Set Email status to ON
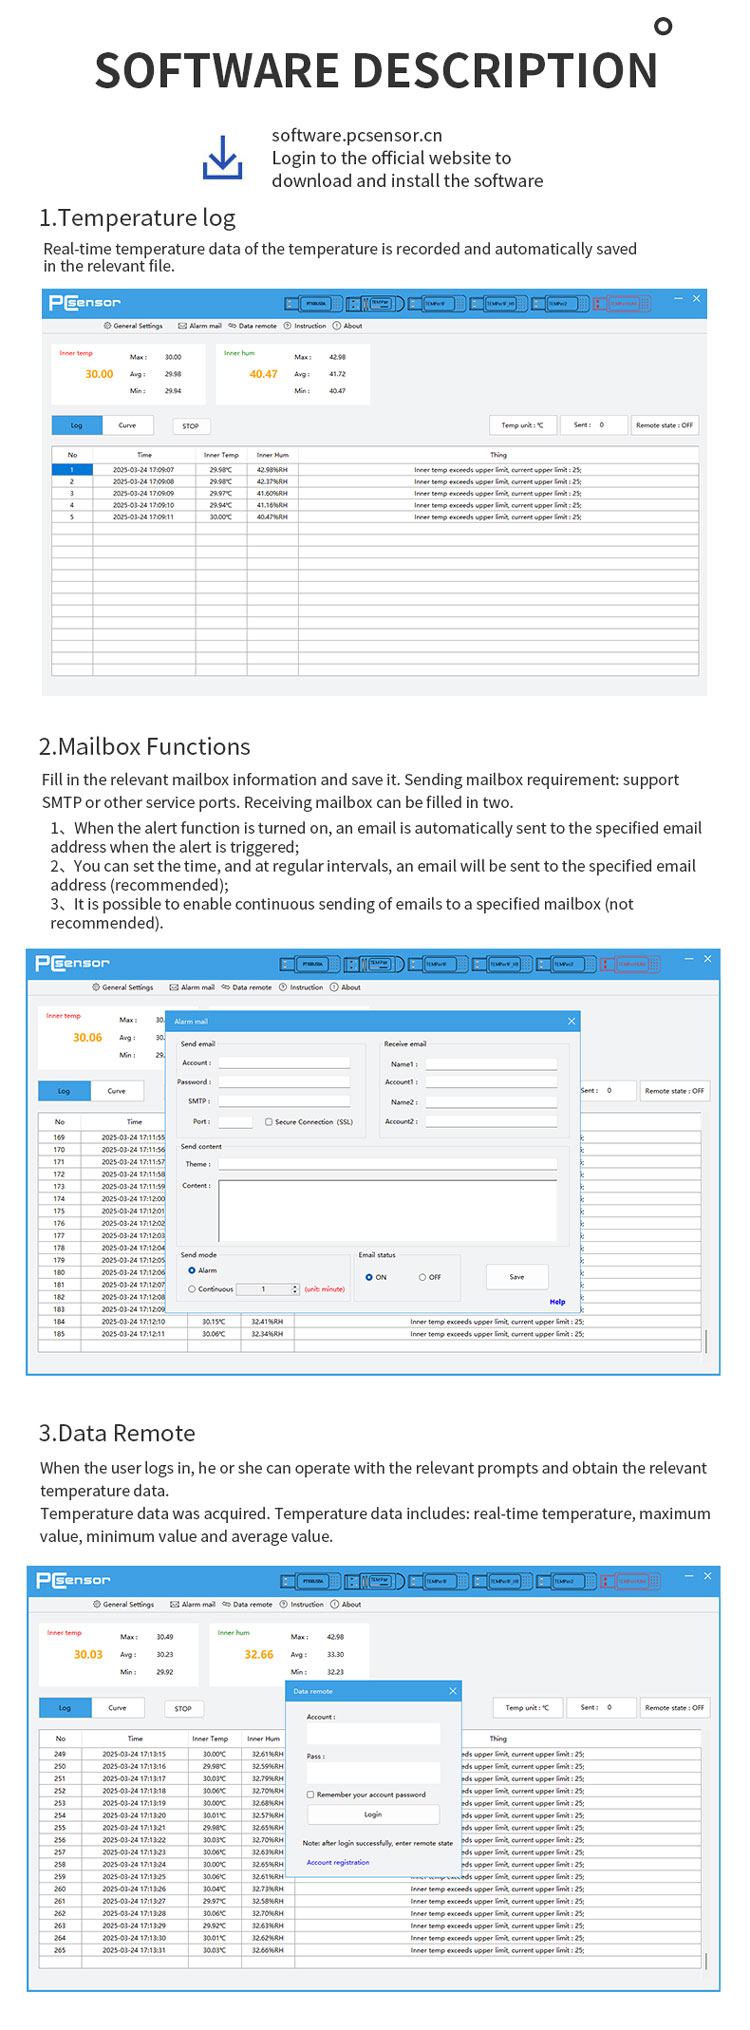The height and width of the screenshot is (2030, 750). [369, 1277]
